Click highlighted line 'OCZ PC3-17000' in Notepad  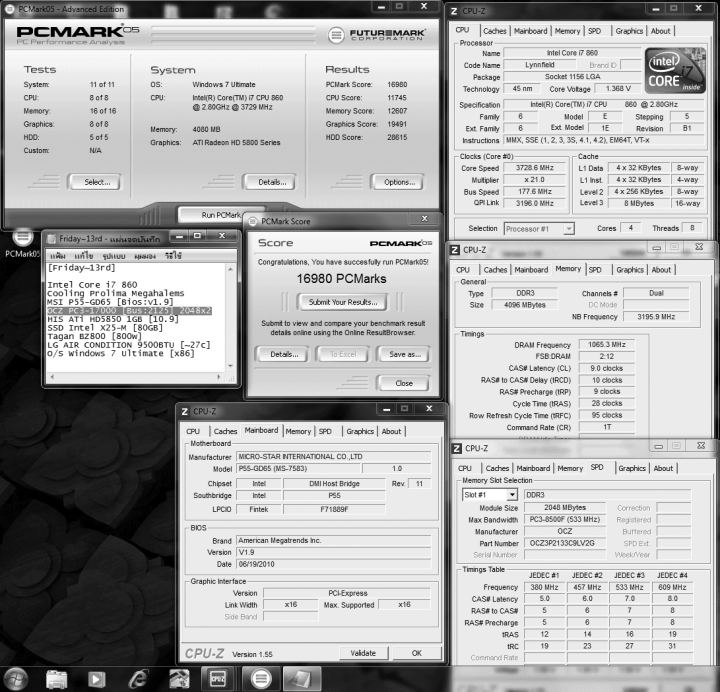pos(129,310)
